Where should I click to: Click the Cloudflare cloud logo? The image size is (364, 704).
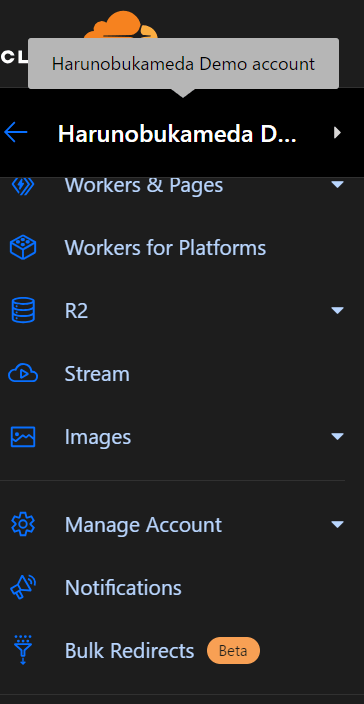[121, 25]
